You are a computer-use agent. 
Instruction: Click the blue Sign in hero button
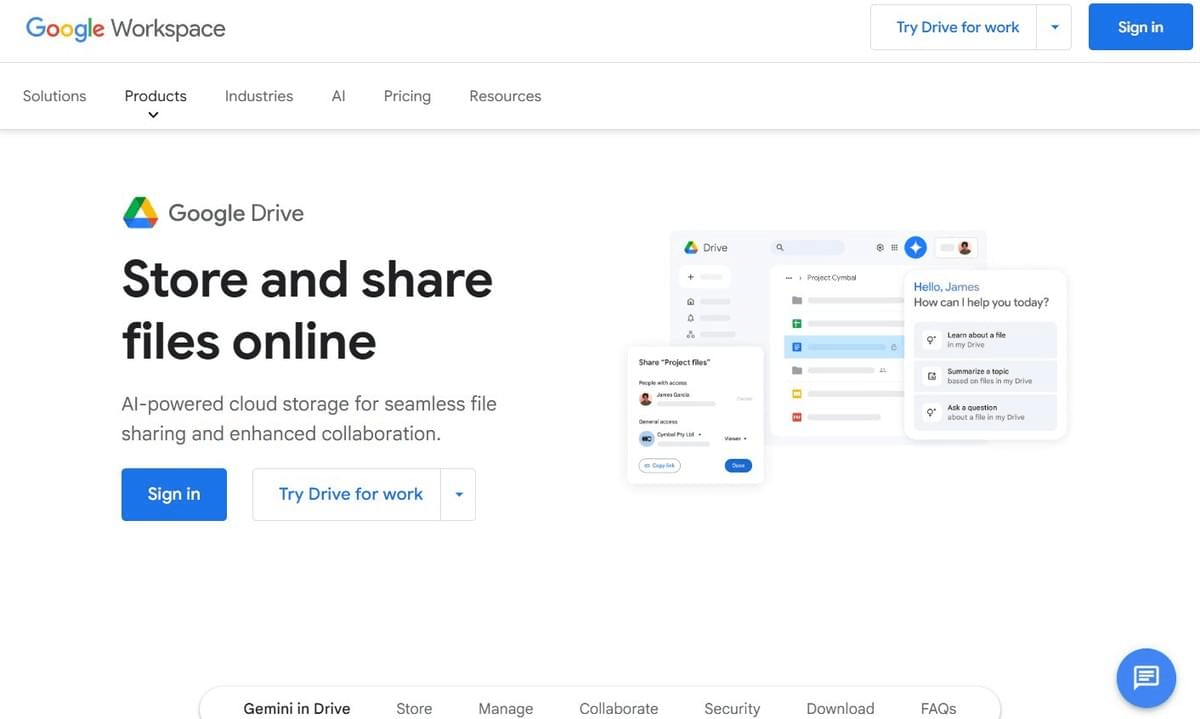pyautogui.click(x=173, y=493)
